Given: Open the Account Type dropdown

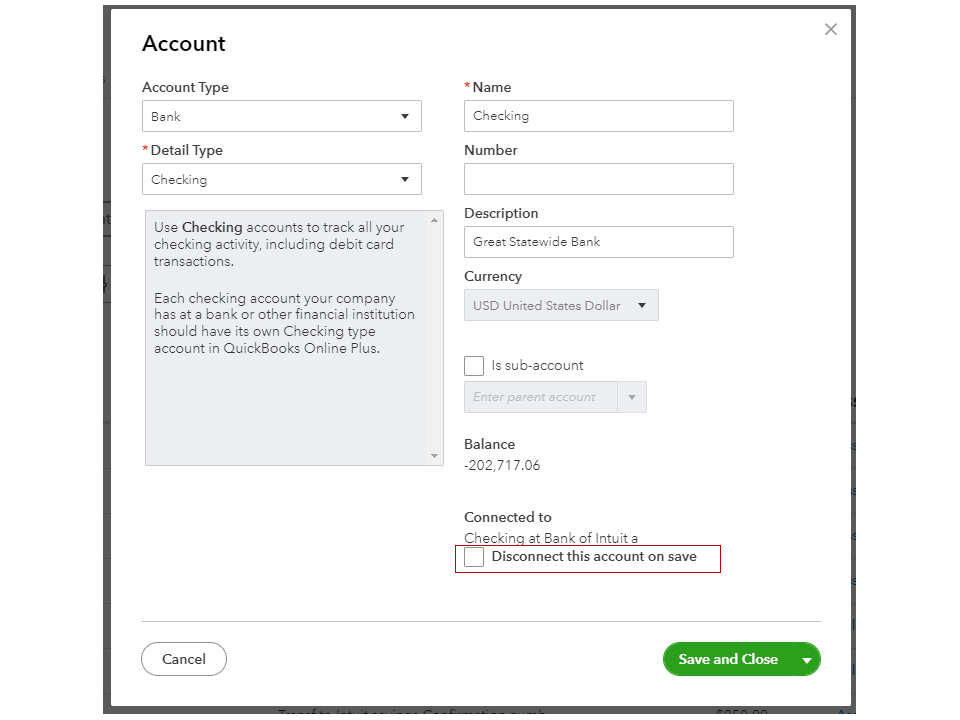Looking at the screenshot, I should (281, 116).
